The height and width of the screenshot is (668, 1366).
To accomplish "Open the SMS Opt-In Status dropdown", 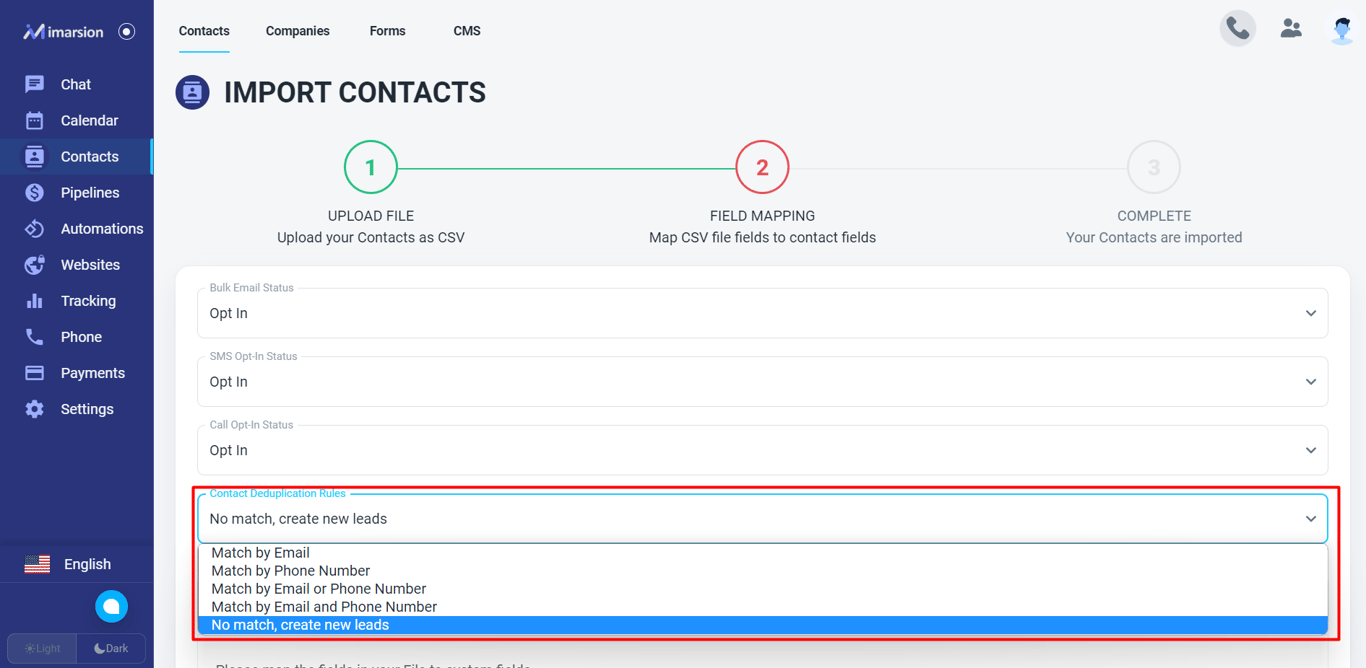I will [x=762, y=381].
